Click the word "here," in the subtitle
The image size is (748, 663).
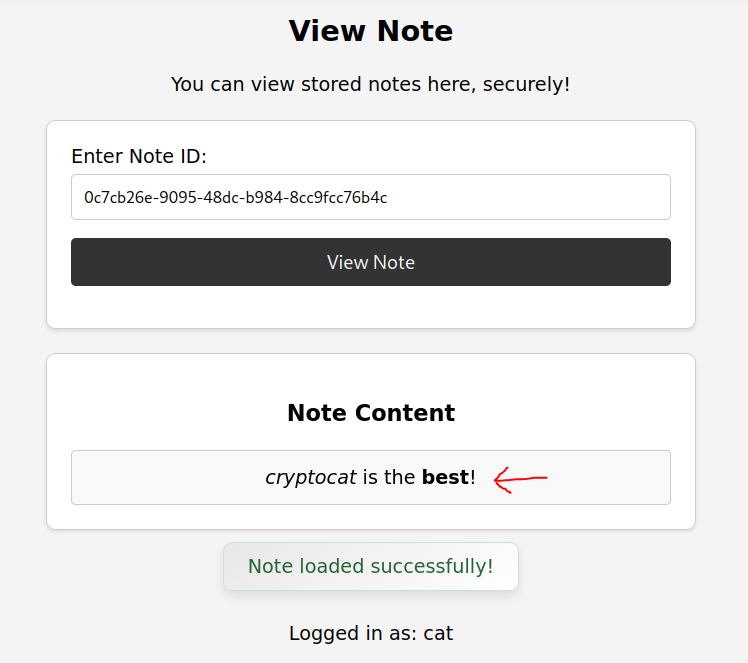[452, 84]
